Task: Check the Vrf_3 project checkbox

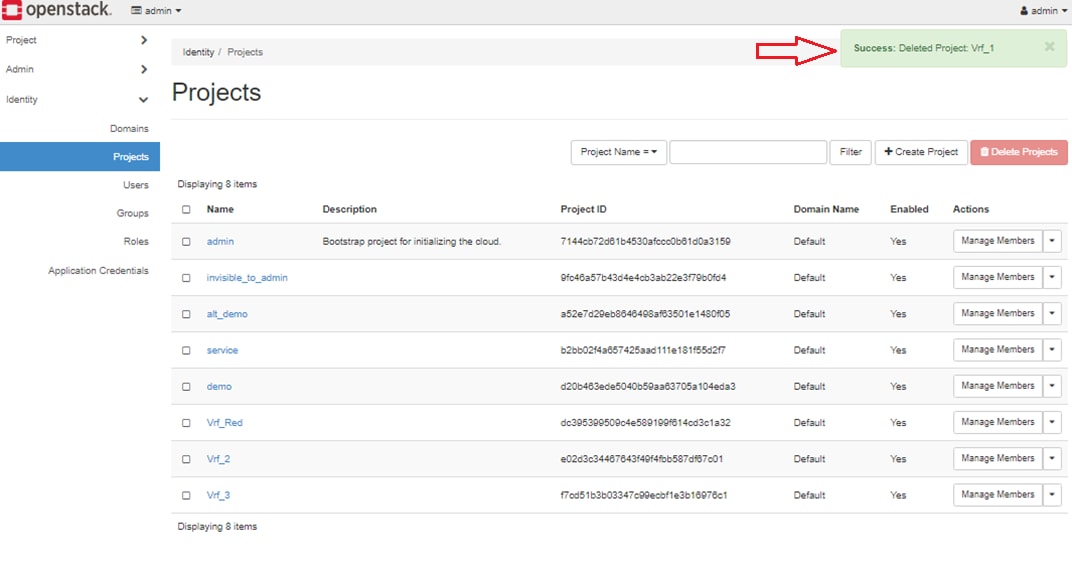Action: click(186, 495)
